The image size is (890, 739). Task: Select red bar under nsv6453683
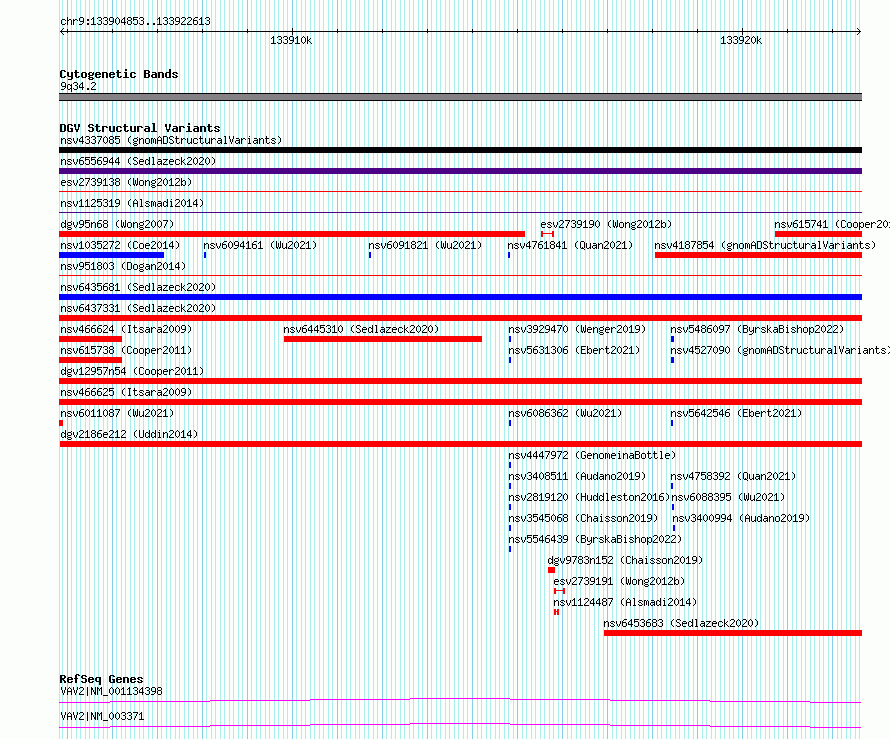click(733, 633)
